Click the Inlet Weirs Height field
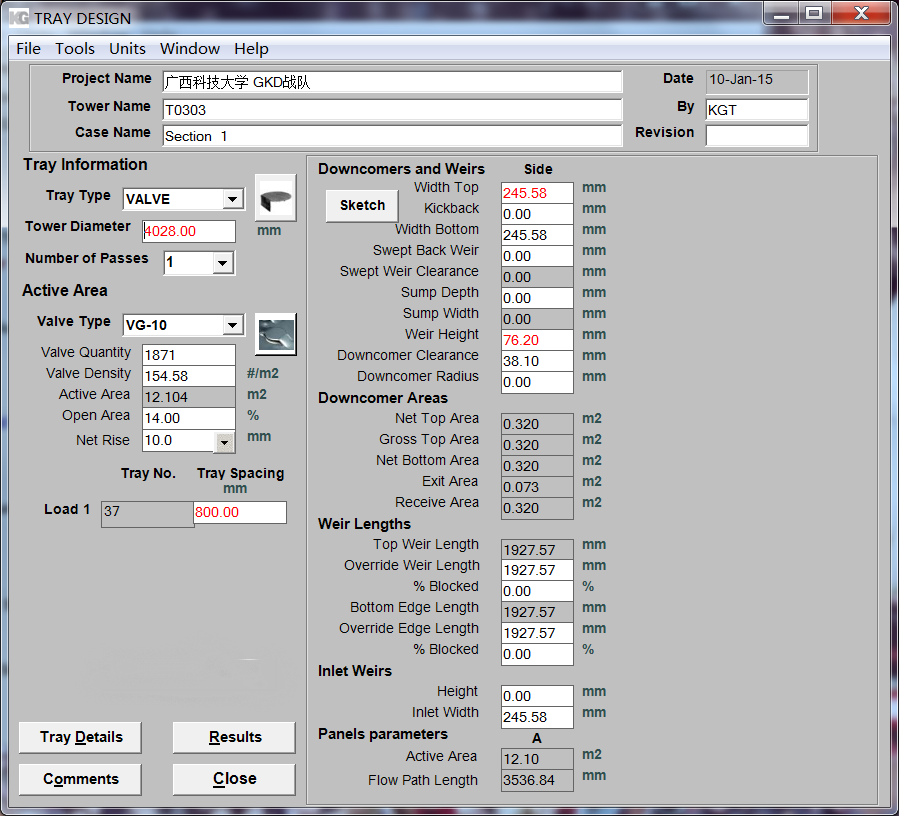Image resolution: width=899 pixels, height=816 pixels. (x=537, y=696)
